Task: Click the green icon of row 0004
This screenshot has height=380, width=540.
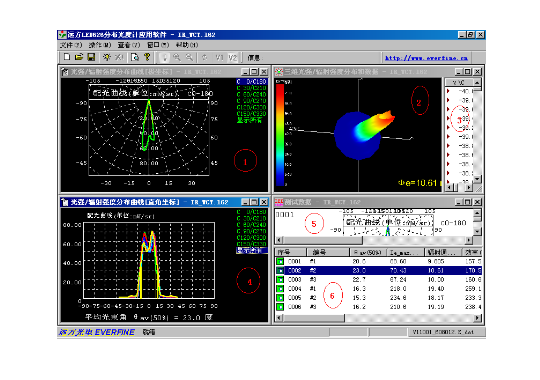Action: click(280, 289)
